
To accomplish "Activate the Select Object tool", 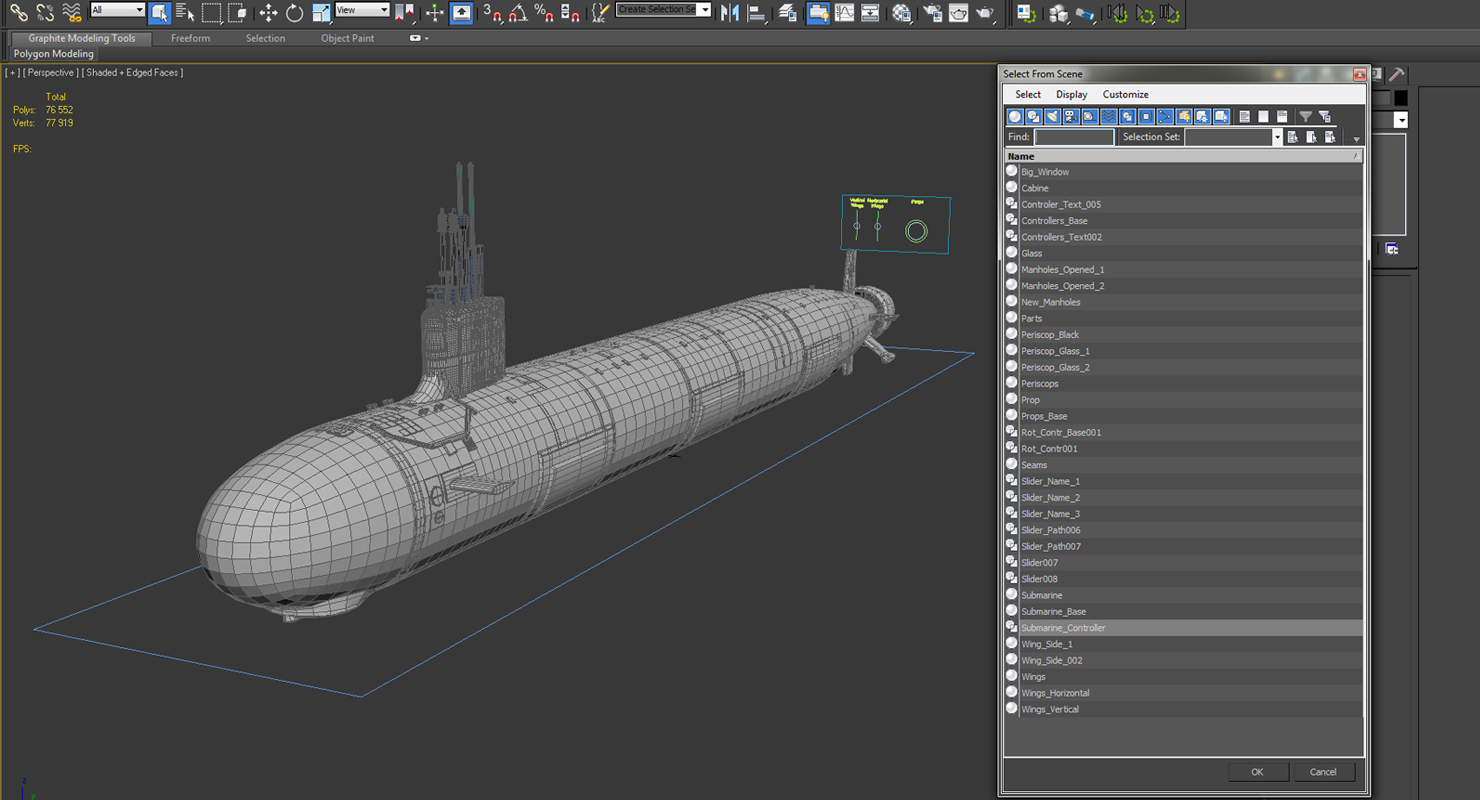I will (160, 13).
